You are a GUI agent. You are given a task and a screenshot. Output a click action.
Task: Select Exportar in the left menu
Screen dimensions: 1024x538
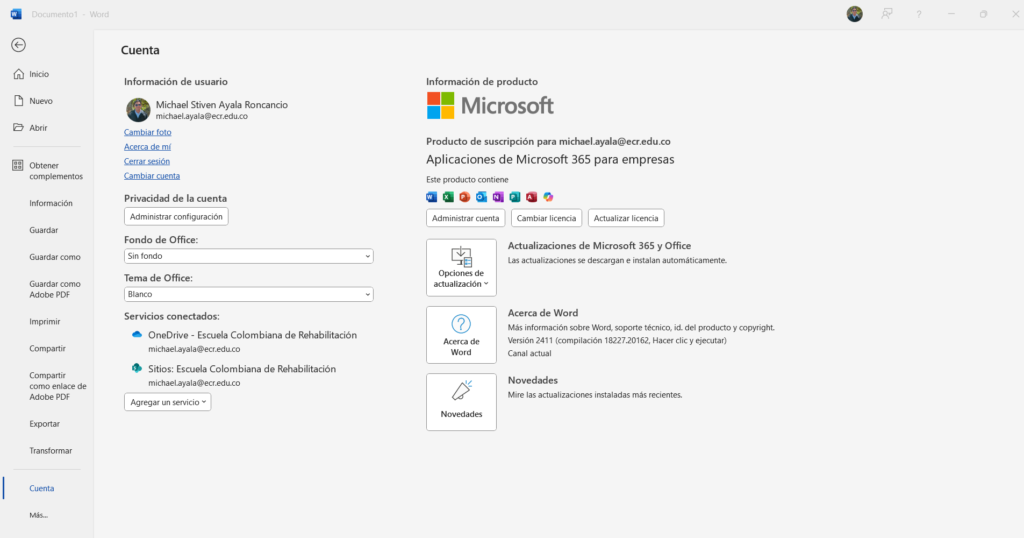(x=44, y=424)
